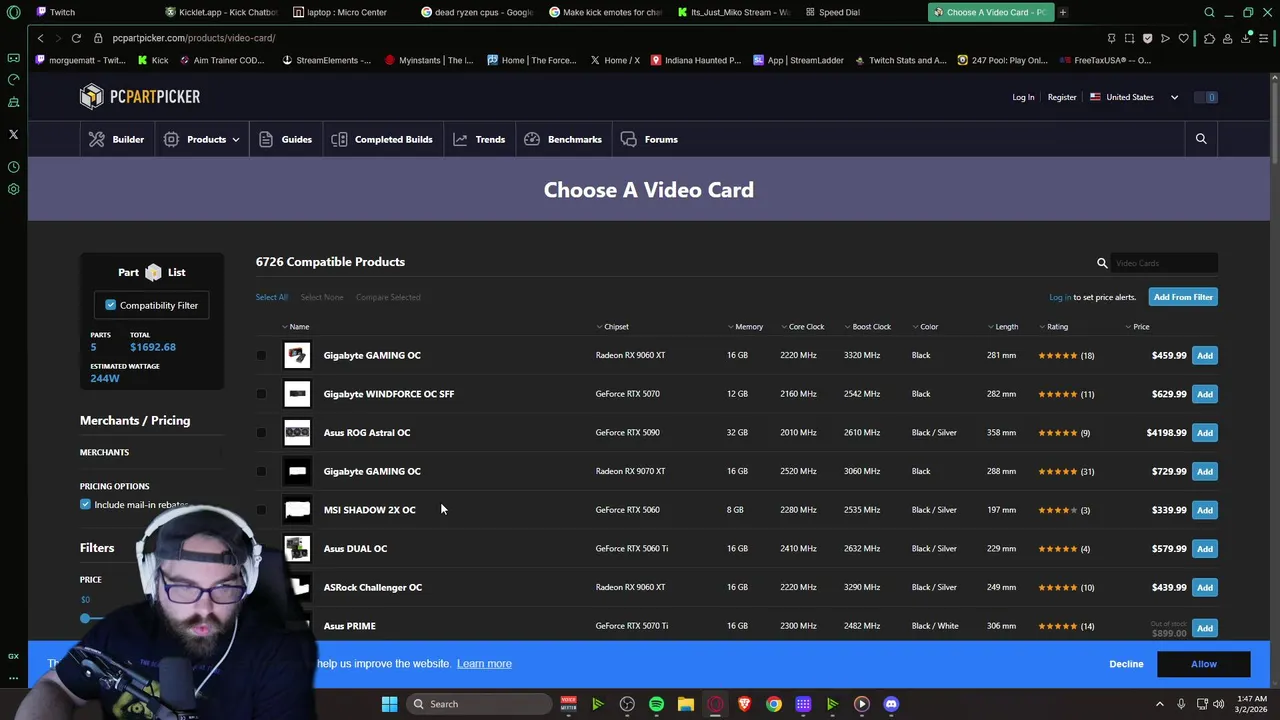Click the bookmark heart icon in address bar
The width and height of the screenshot is (1280, 720).
click(1184, 38)
